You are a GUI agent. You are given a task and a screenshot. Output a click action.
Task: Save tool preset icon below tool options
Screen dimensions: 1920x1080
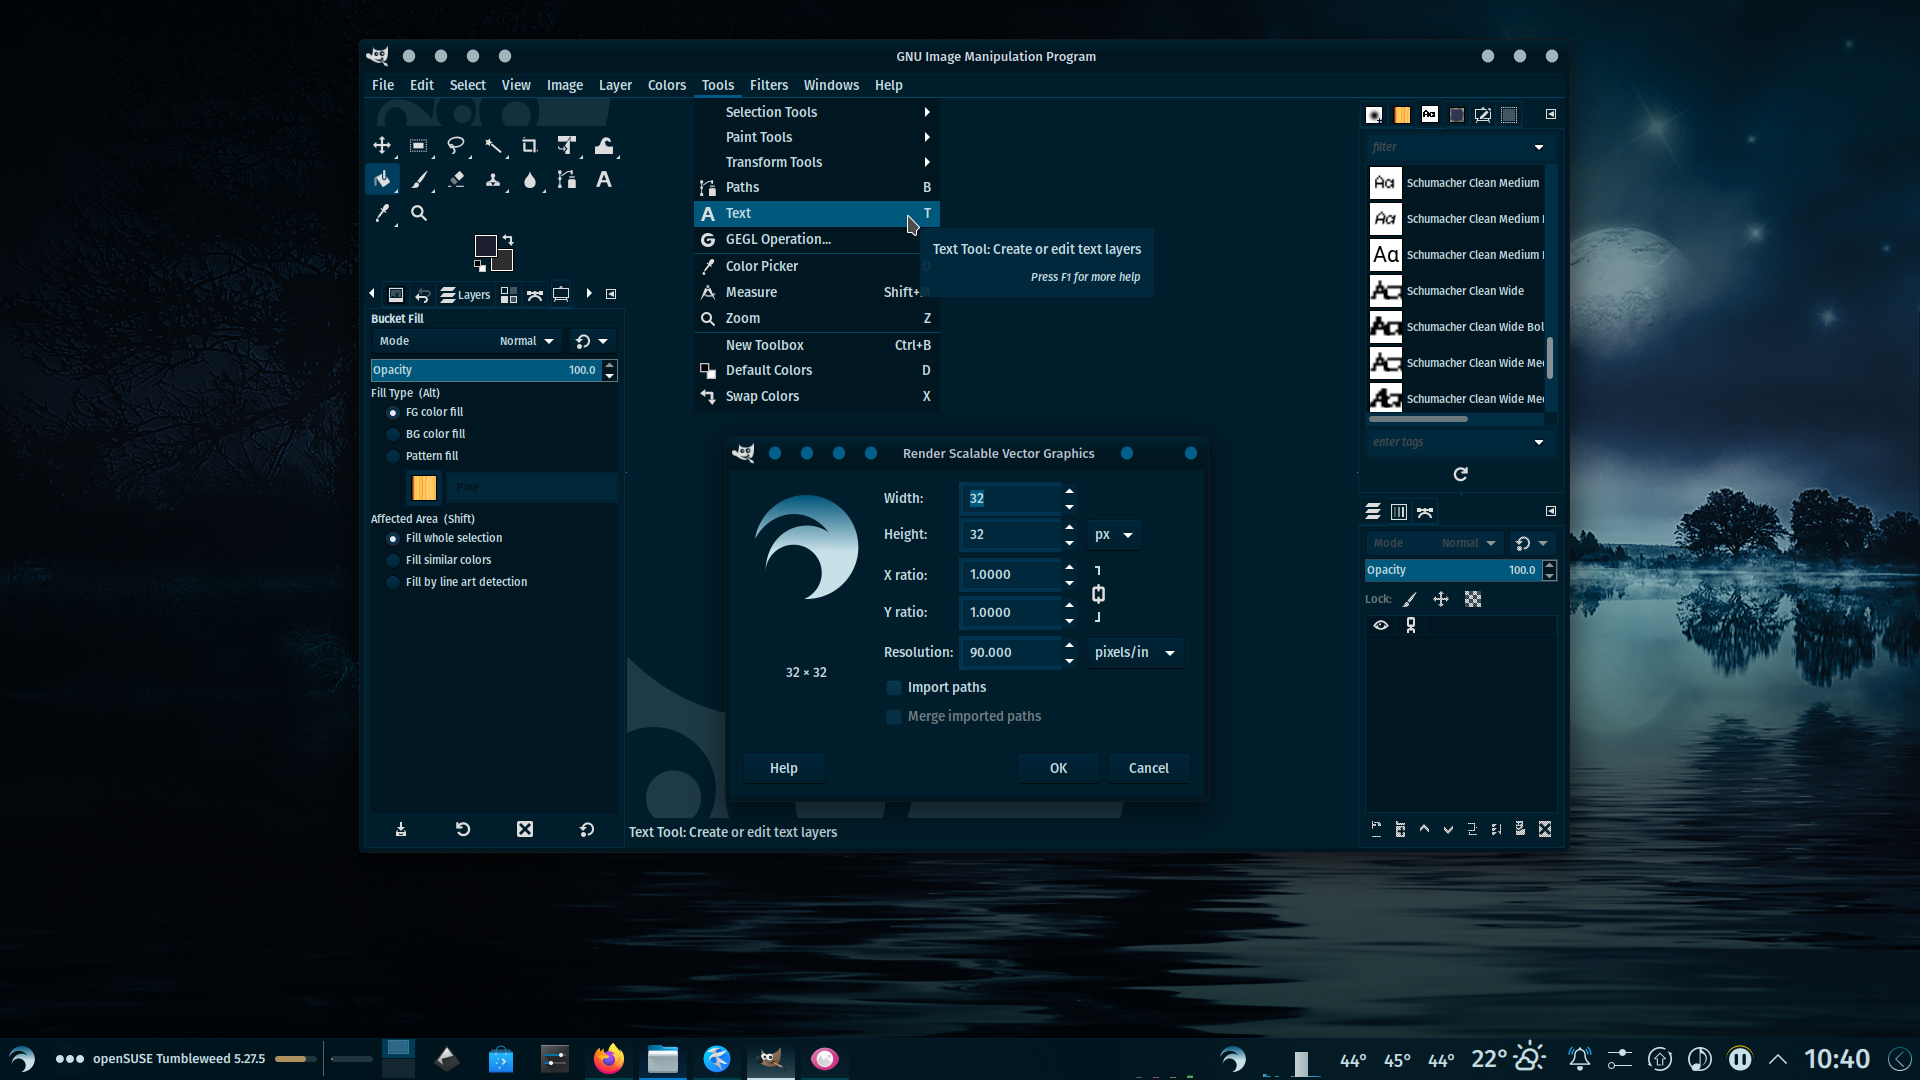click(x=401, y=829)
